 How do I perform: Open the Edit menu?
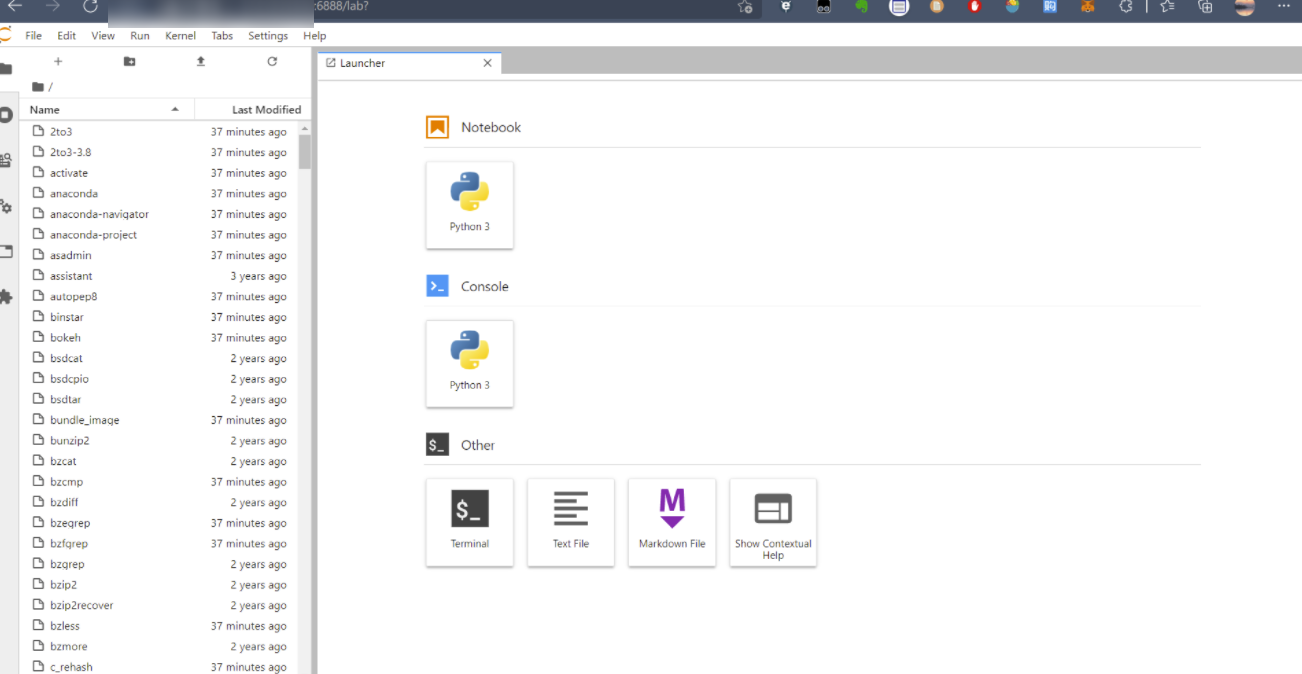pos(66,36)
